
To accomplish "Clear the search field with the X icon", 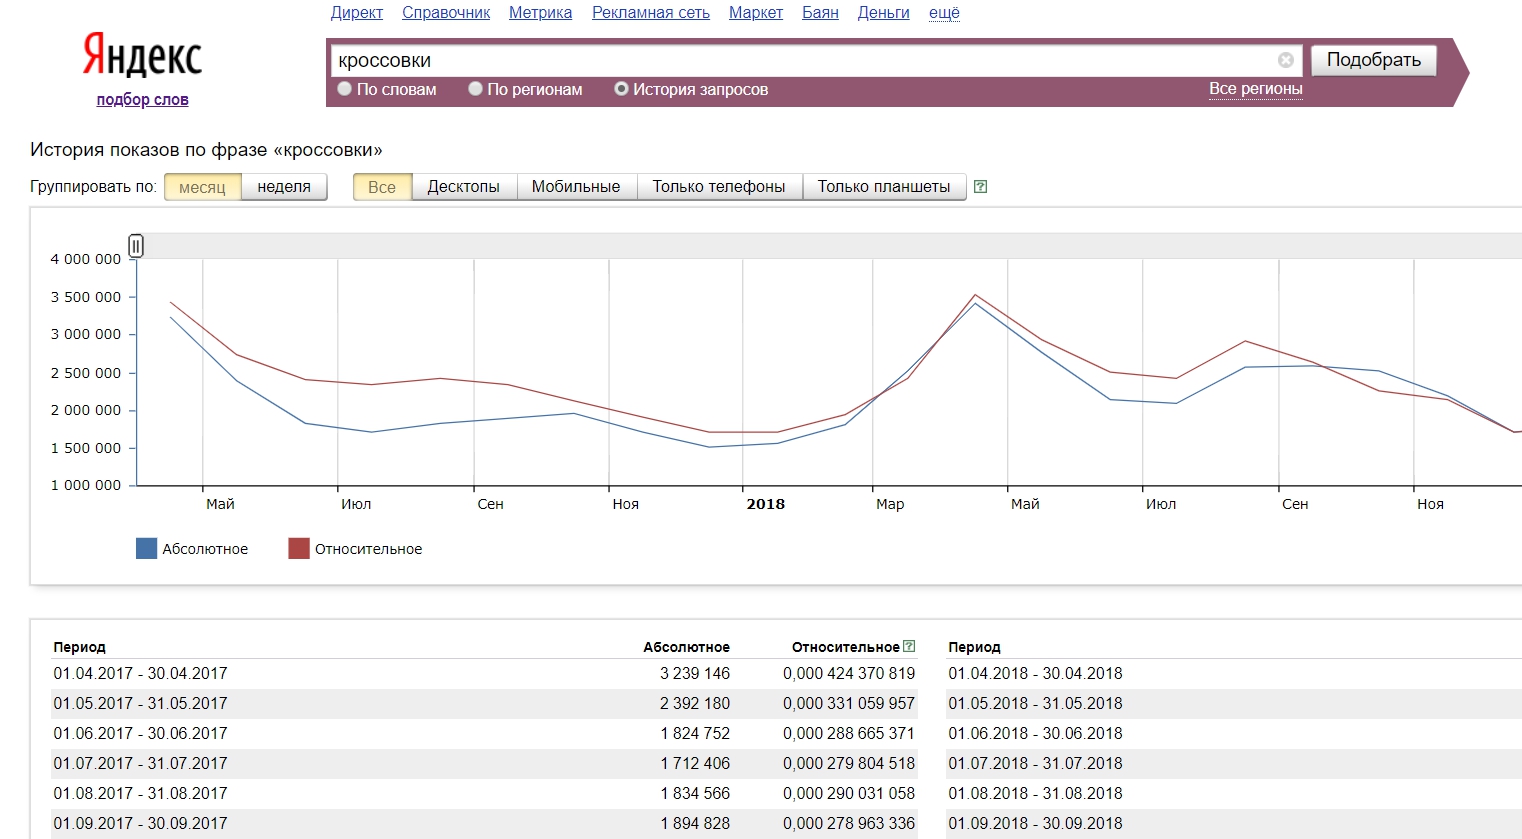I will tap(1286, 60).
